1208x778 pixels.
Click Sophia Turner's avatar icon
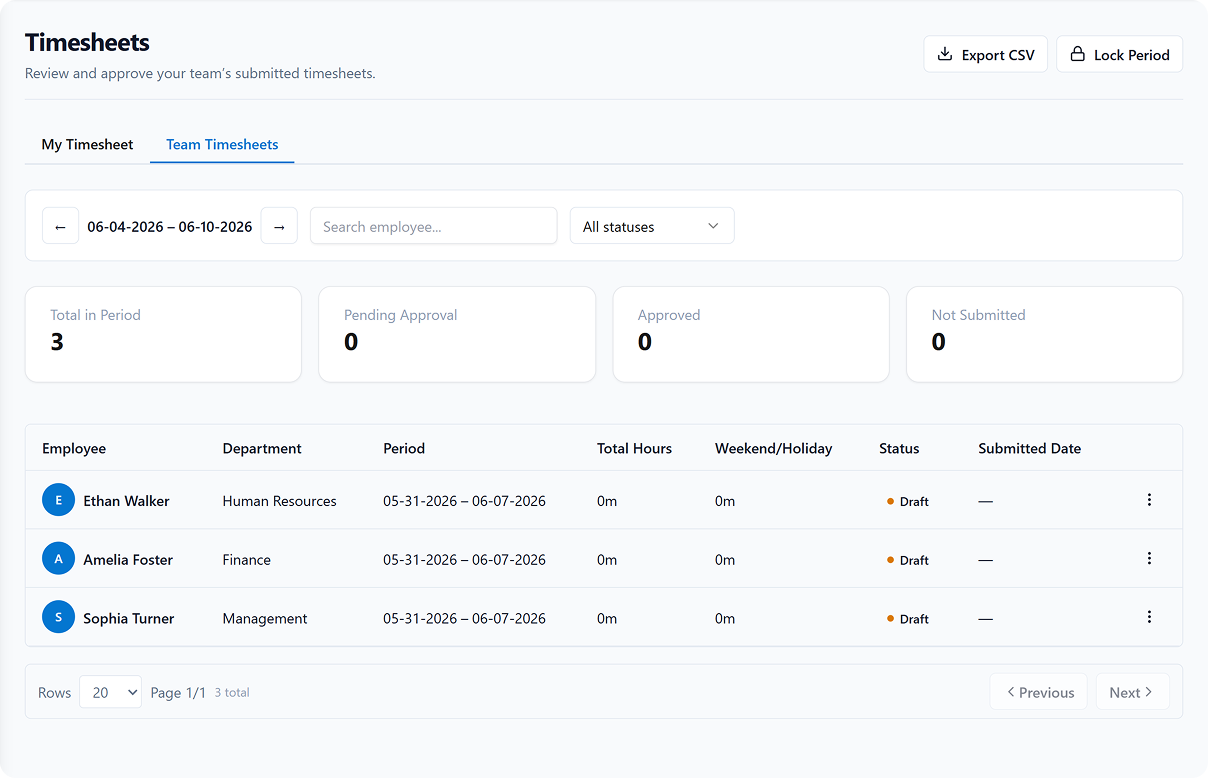59,617
